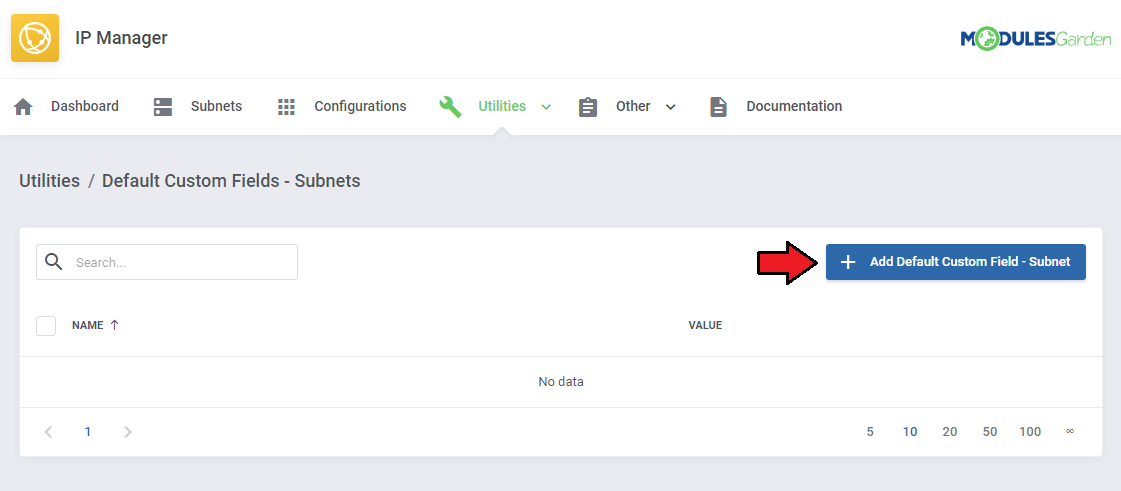
Task: Click the search magnifier icon
Action: click(x=54, y=262)
